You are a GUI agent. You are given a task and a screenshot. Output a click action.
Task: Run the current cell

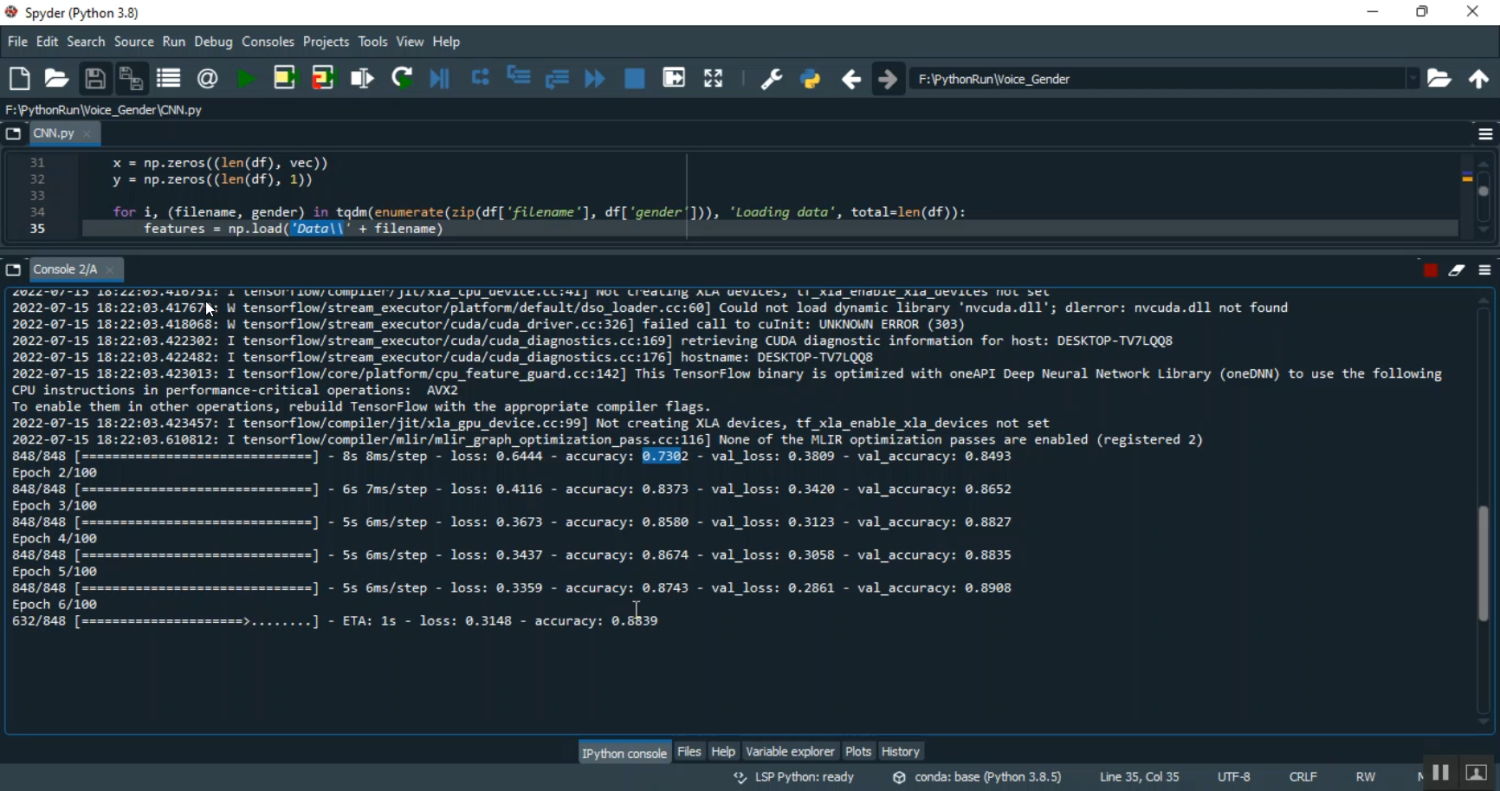click(x=285, y=78)
